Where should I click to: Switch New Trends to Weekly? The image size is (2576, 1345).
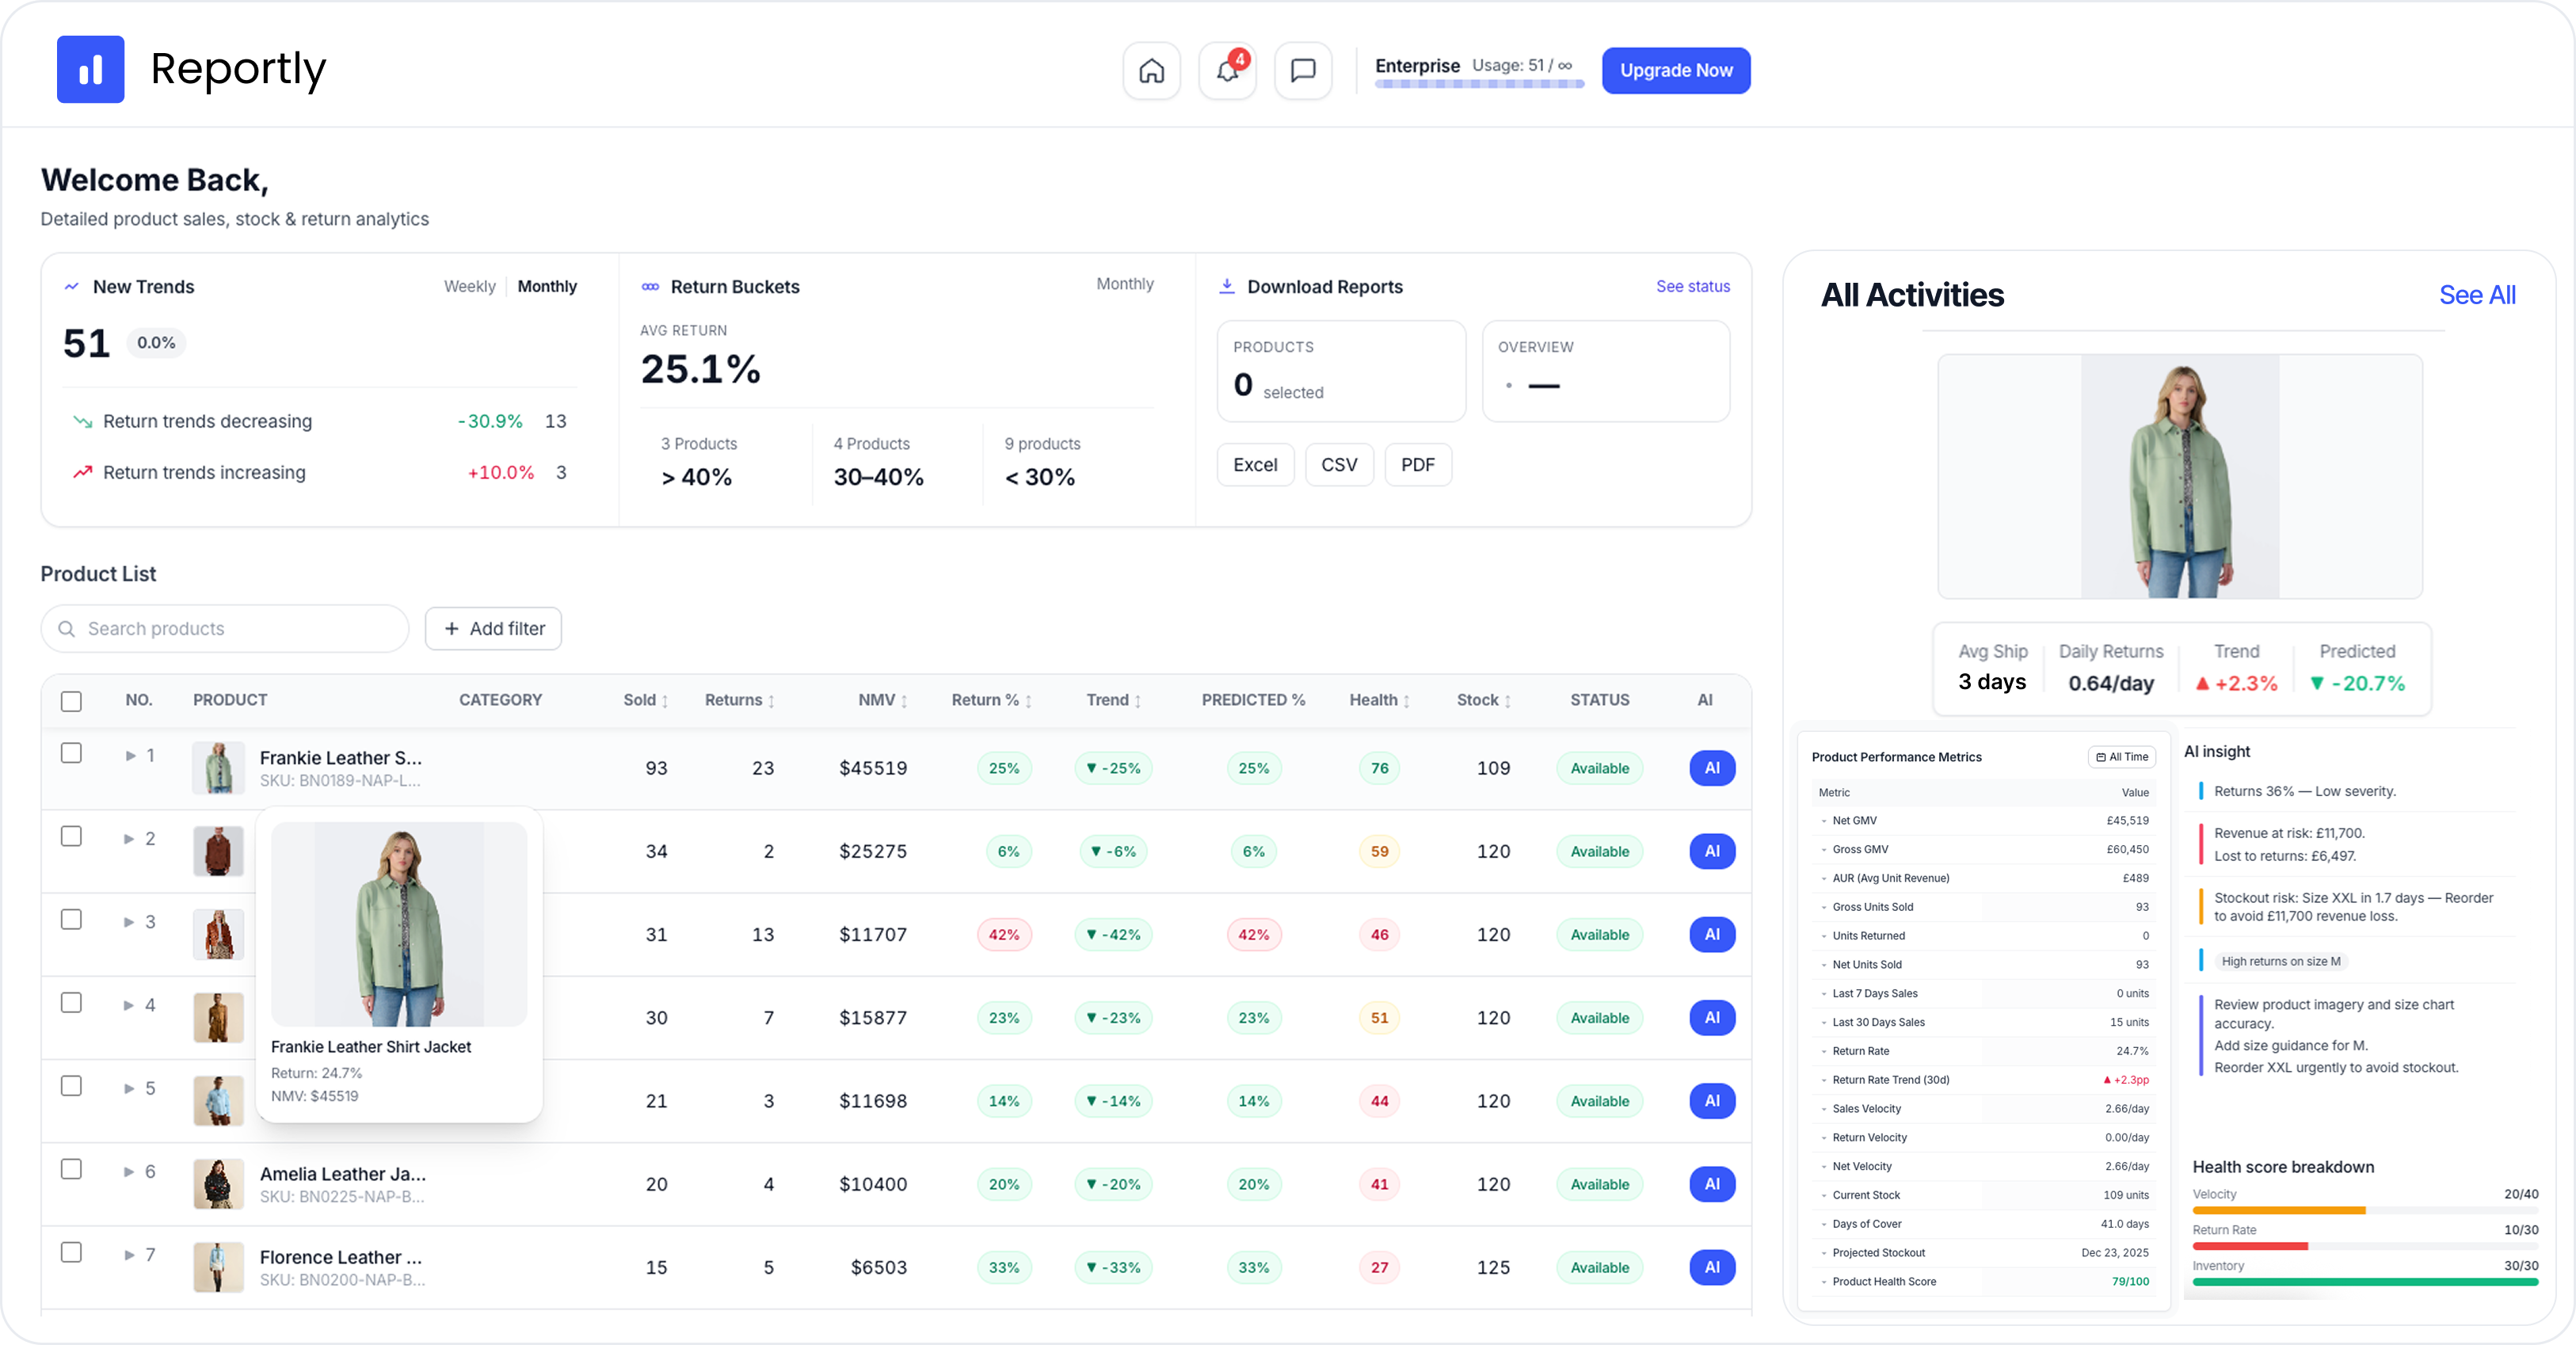click(469, 286)
